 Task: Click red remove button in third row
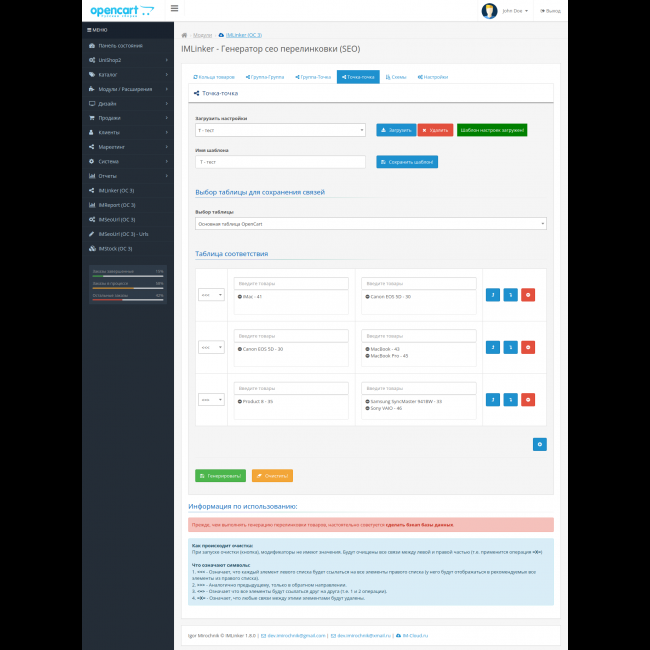click(528, 399)
